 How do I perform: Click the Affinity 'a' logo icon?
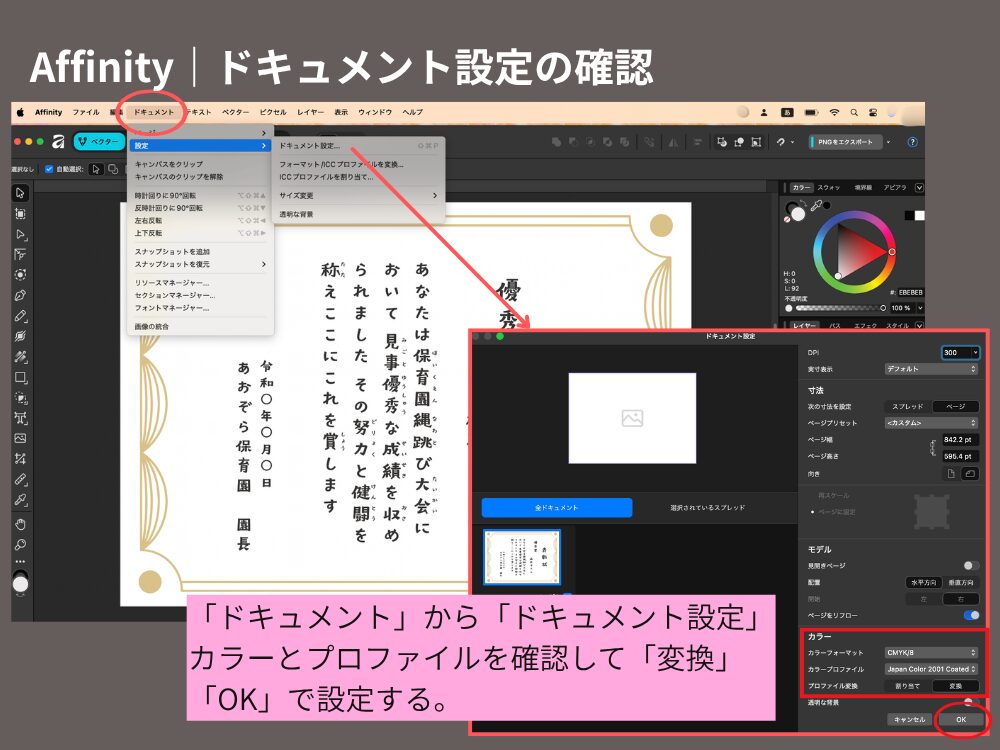click(x=59, y=142)
